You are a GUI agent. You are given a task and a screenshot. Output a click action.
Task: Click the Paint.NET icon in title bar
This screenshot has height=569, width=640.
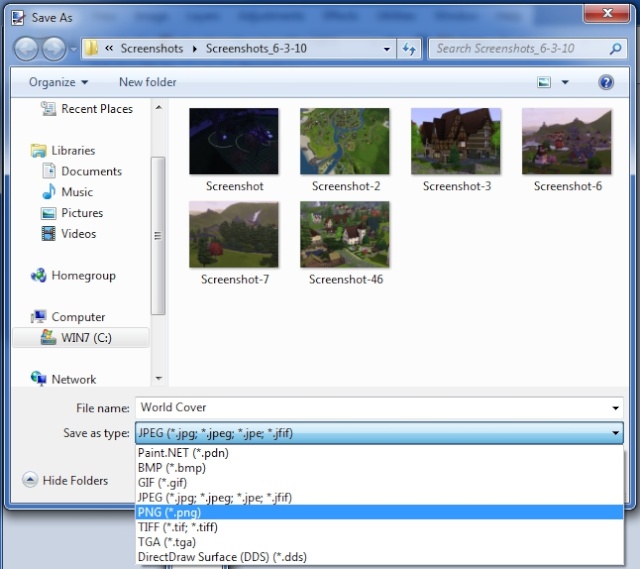point(18,18)
